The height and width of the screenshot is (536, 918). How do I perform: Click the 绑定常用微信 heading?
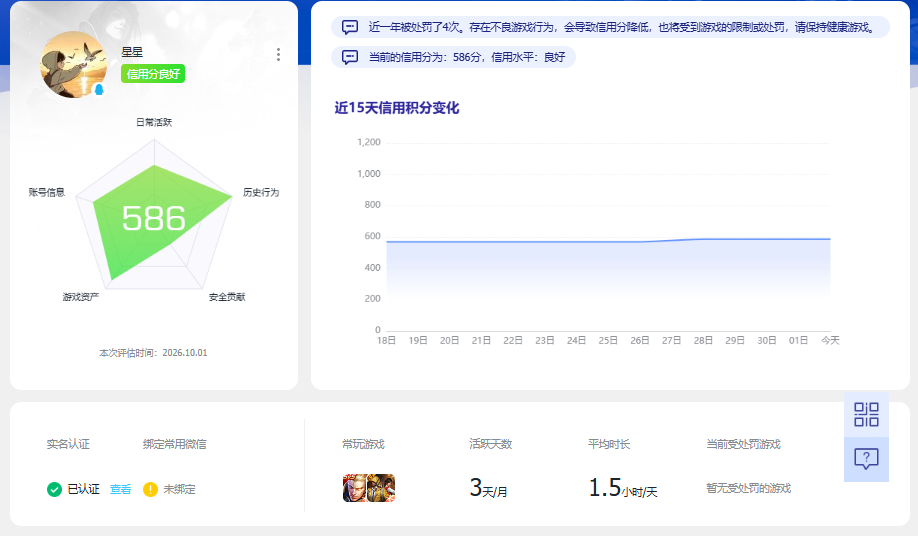pos(174,444)
